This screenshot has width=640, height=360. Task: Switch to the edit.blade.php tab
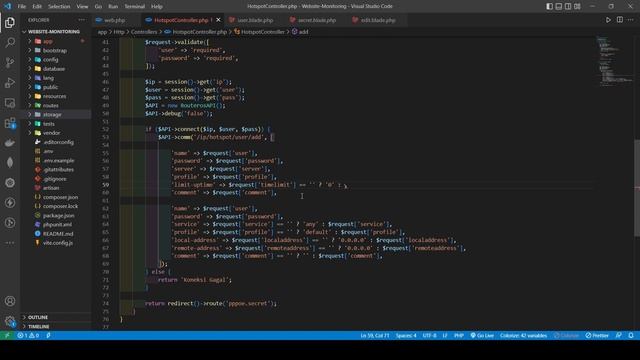tap(378, 20)
